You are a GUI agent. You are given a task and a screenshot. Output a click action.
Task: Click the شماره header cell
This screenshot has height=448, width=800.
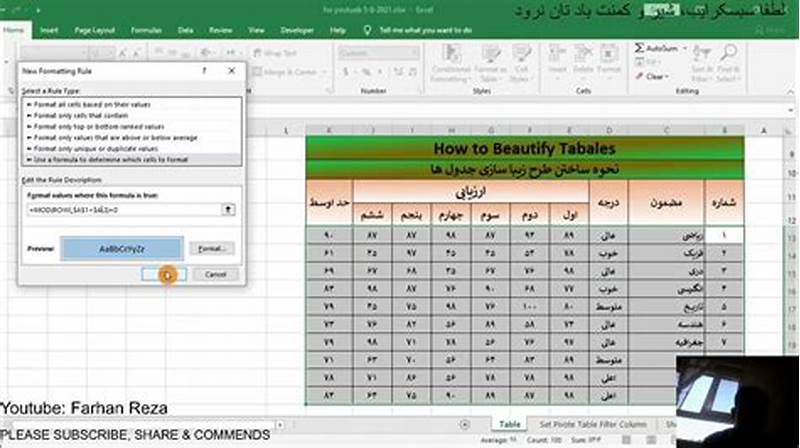[724, 203]
